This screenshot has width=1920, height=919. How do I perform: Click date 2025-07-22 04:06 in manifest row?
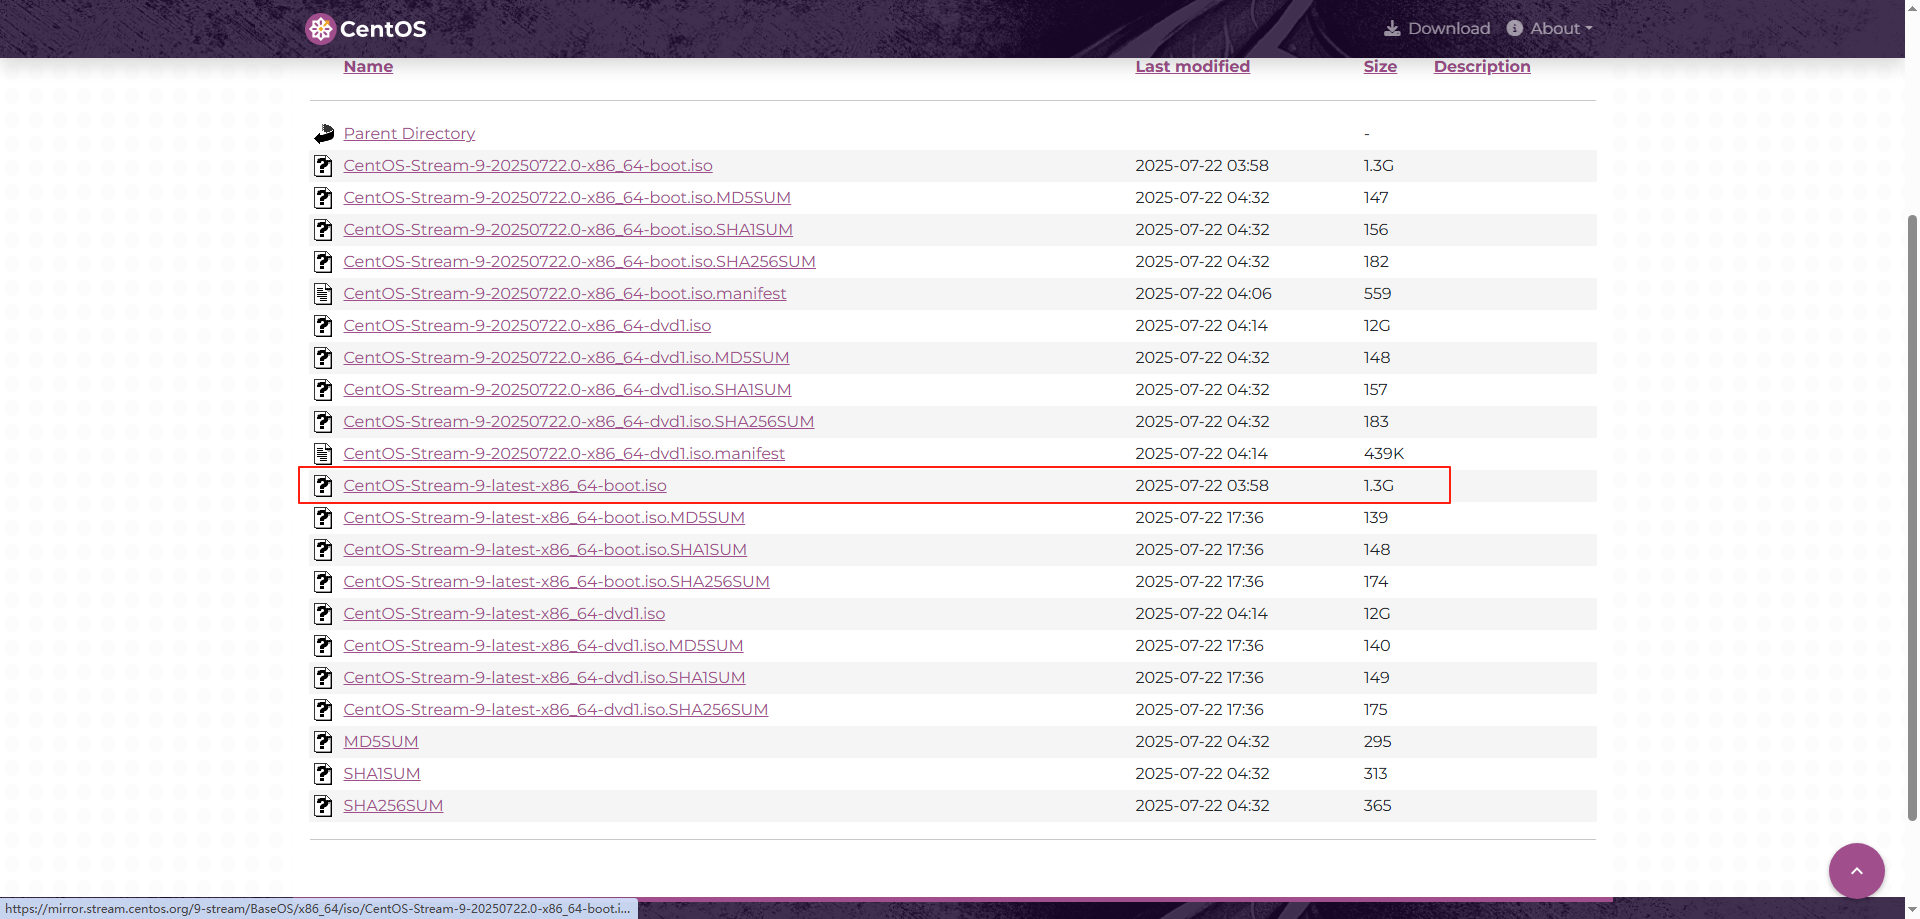(x=1203, y=293)
